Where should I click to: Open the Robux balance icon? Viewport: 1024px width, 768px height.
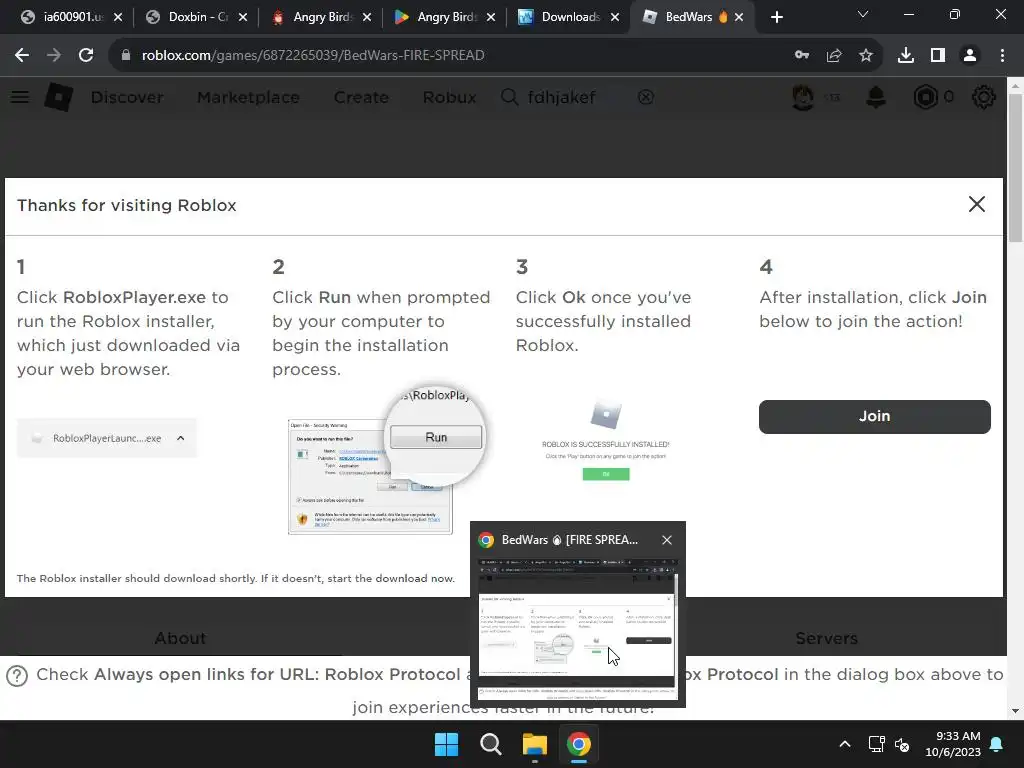[925, 97]
